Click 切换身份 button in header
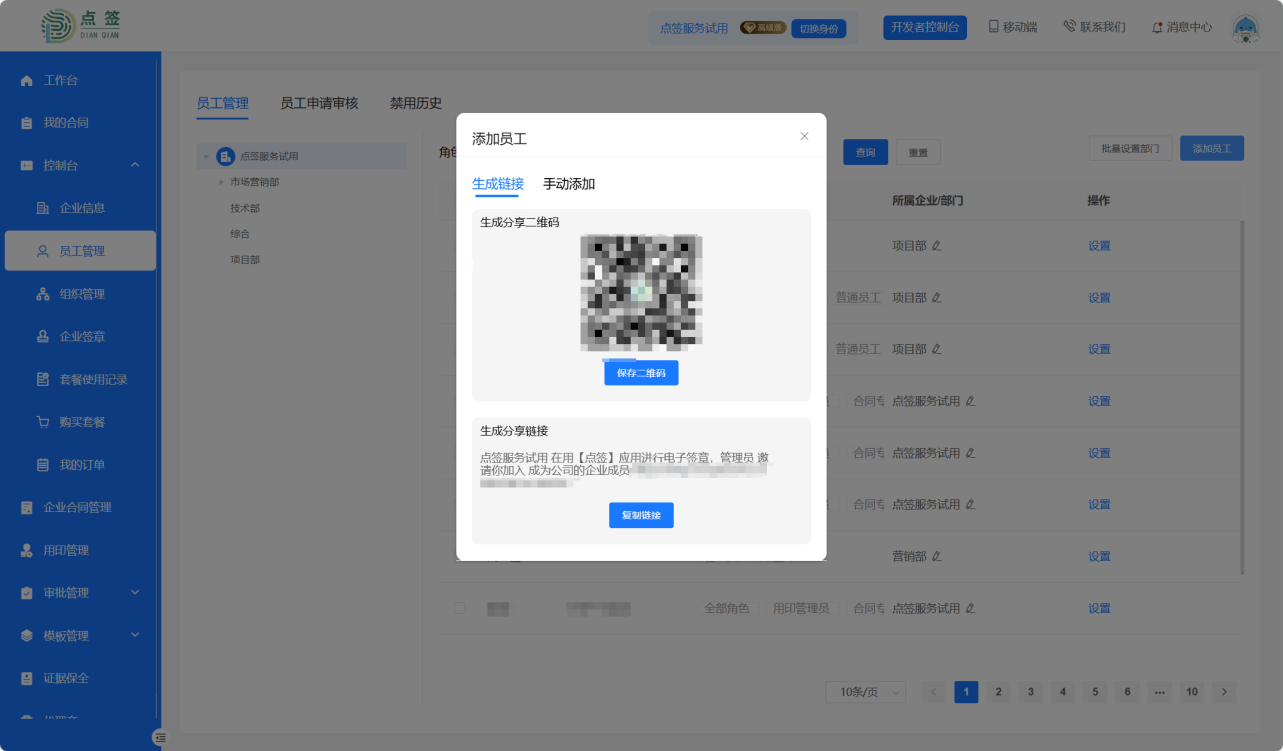 (819, 28)
